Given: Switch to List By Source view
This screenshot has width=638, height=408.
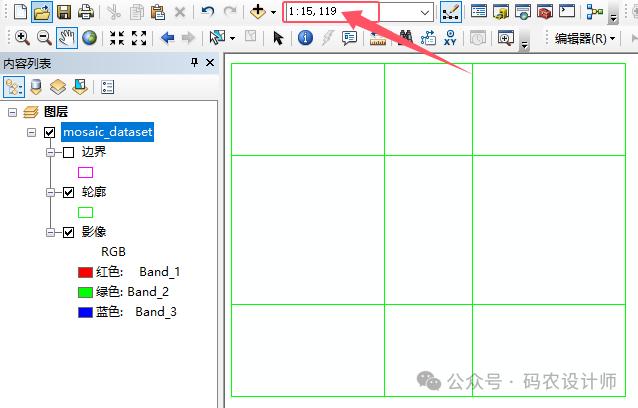Looking at the screenshot, I should (37, 86).
